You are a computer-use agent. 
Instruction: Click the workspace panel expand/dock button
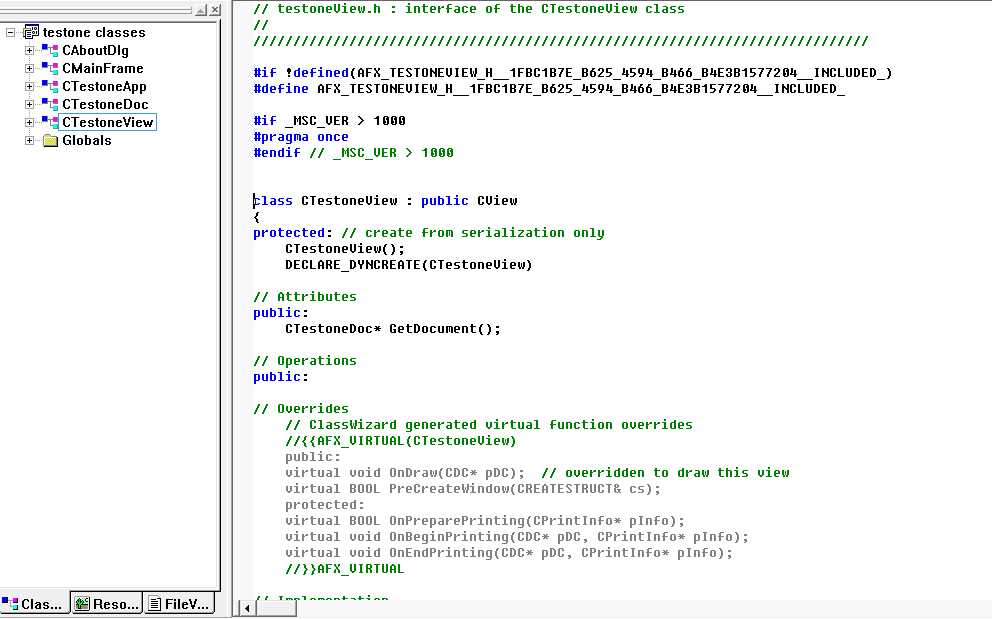pos(201,9)
